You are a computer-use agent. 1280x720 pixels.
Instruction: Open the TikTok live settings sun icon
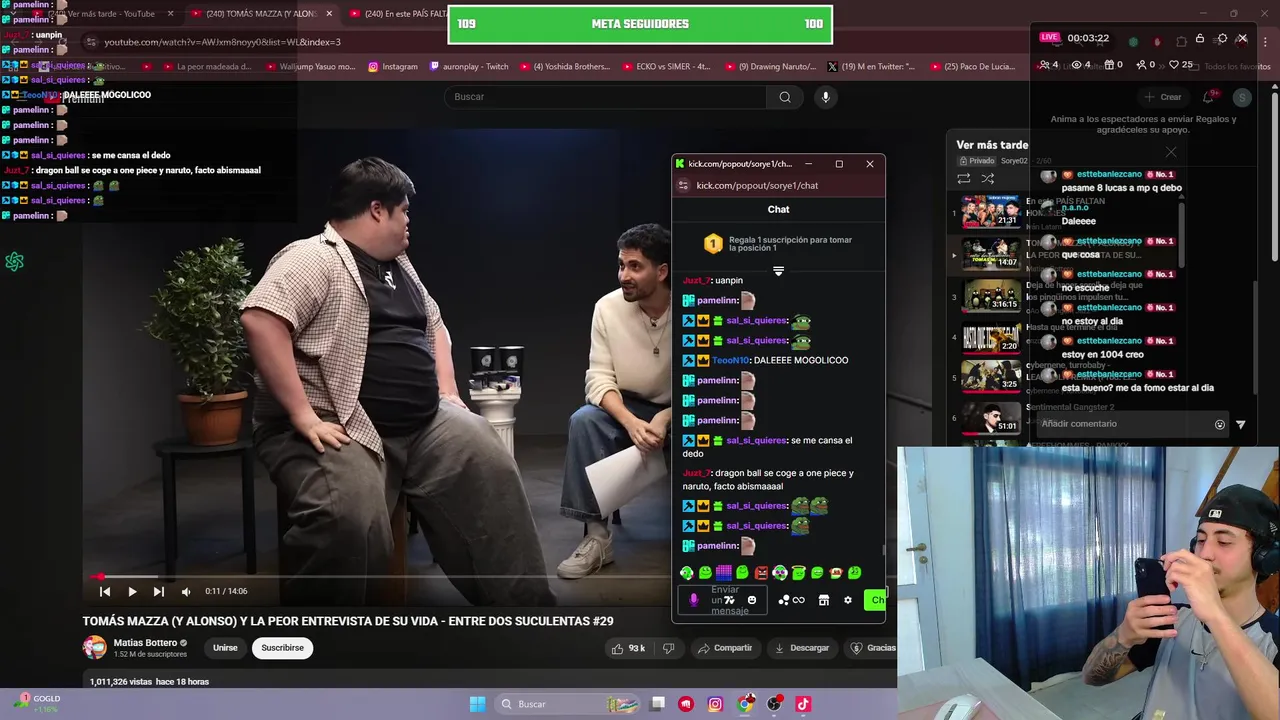(1222, 38)
